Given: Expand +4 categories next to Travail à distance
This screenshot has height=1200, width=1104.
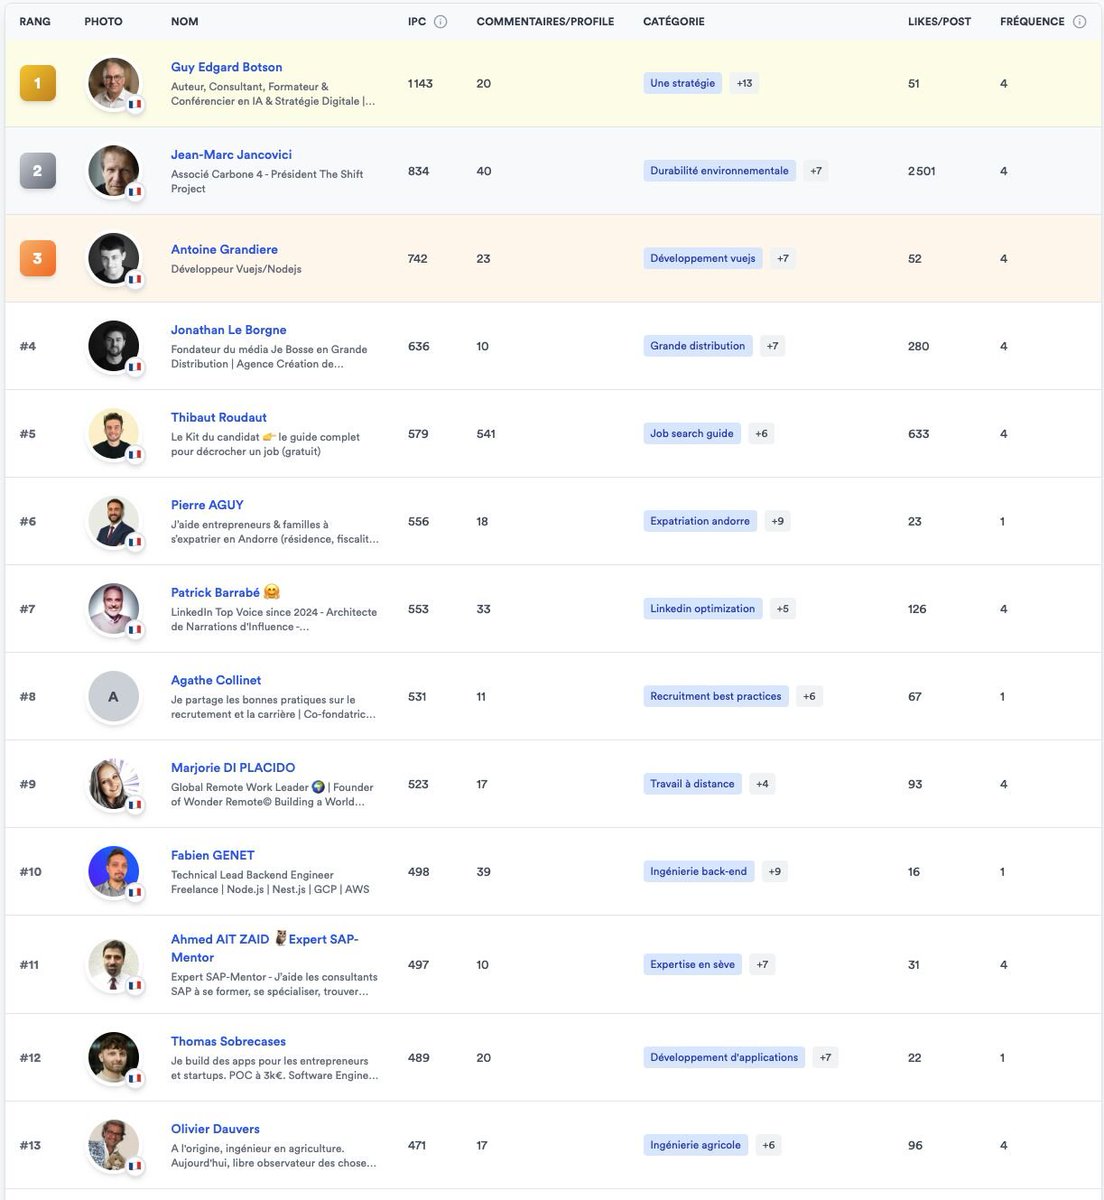Looking at the screenshot, I should 762,784.
